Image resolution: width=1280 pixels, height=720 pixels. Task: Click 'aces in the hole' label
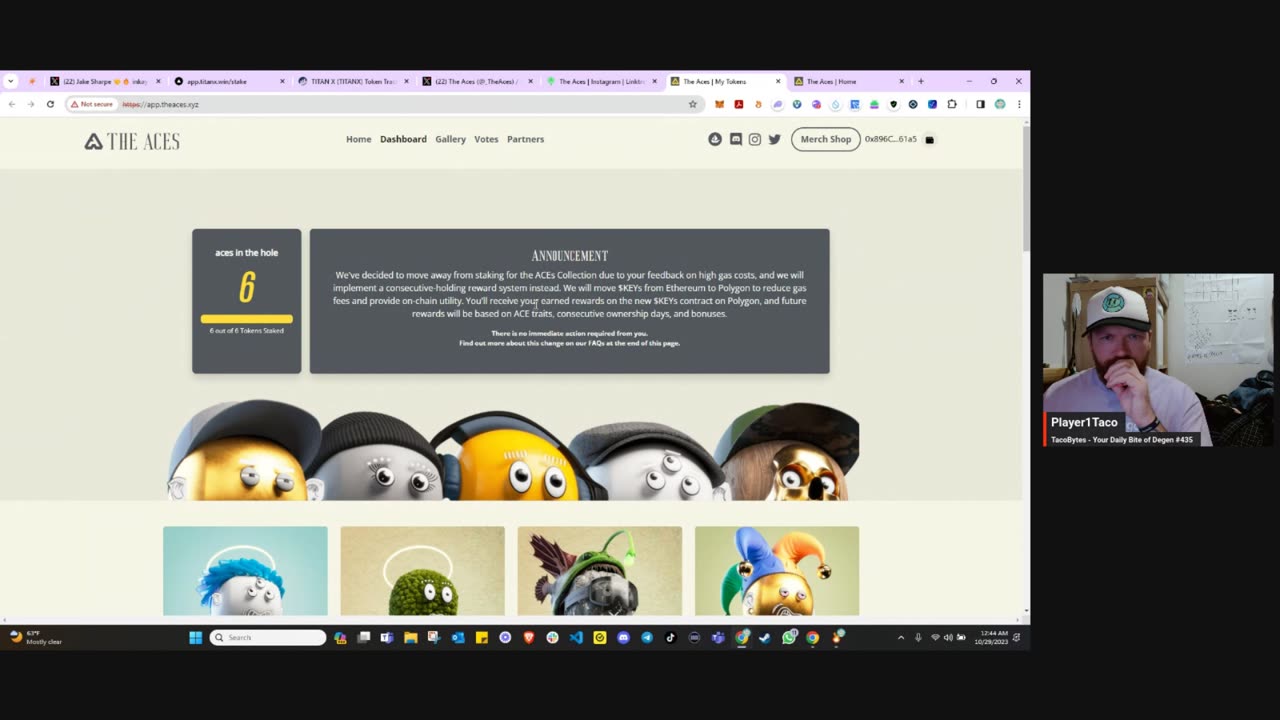246,253
